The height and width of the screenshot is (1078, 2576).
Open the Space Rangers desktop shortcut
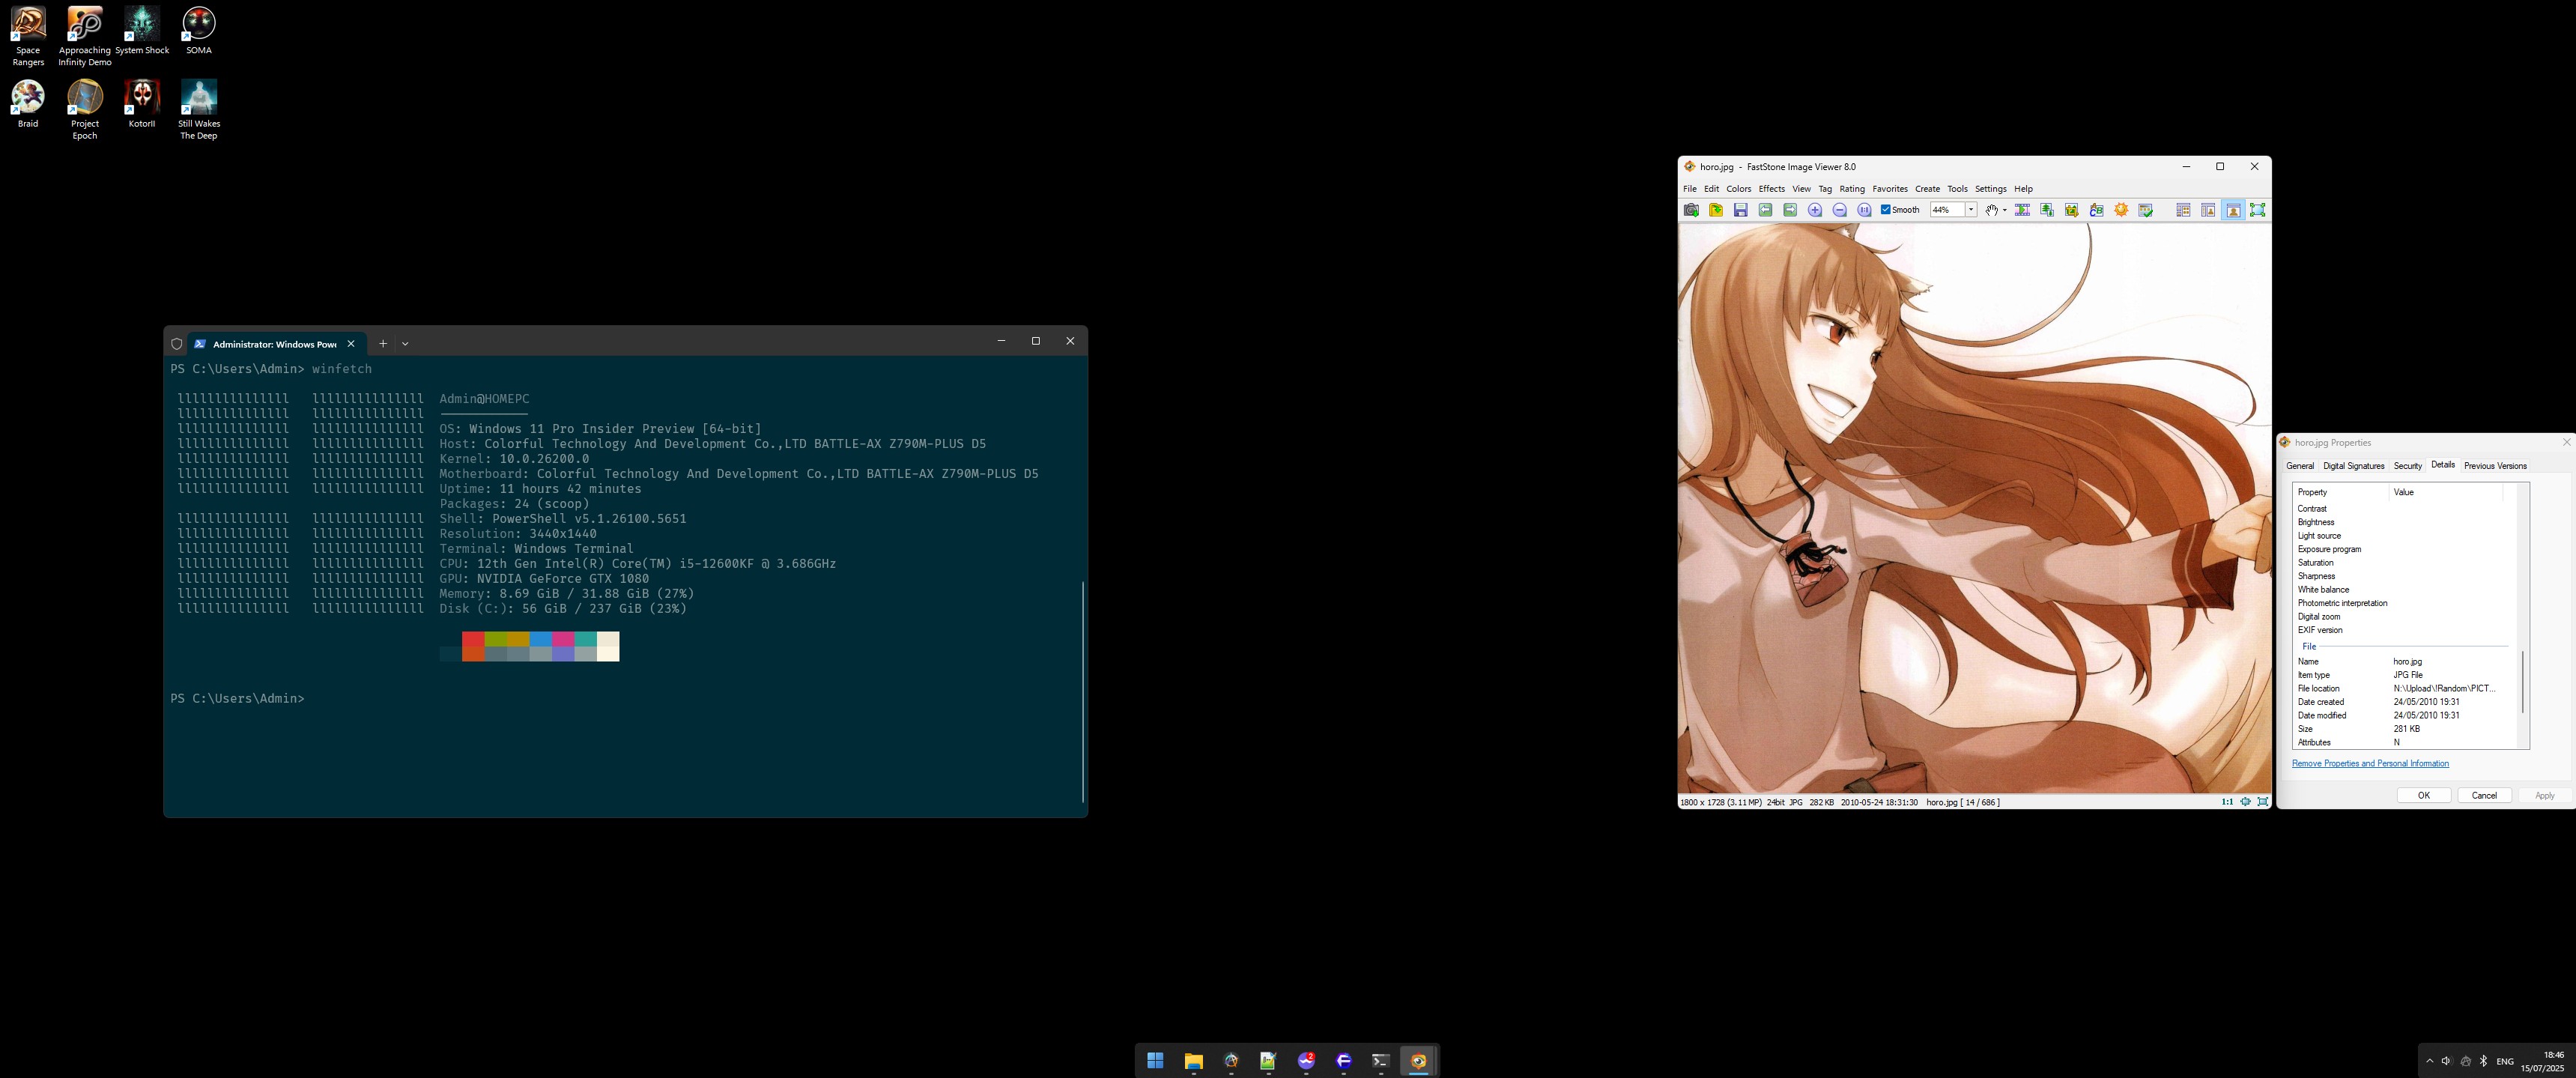(28, 37)
